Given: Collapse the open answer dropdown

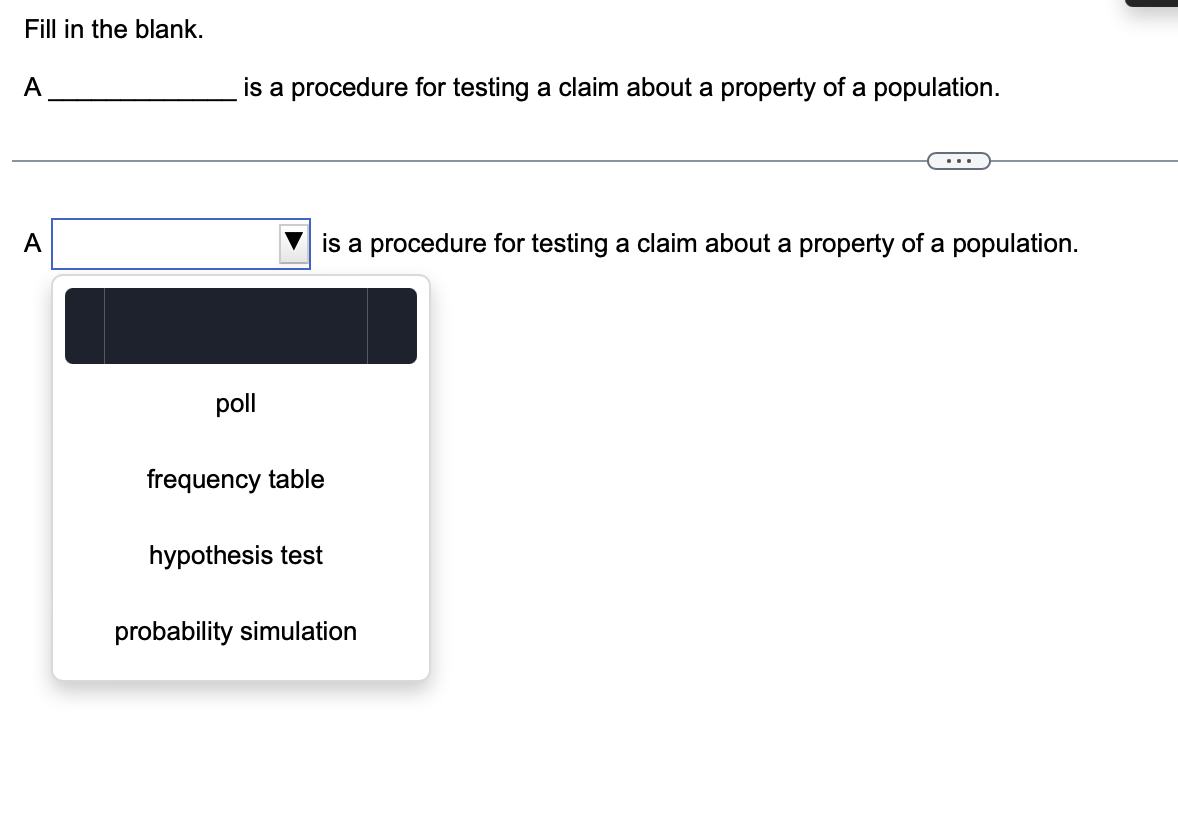Looking at the screenshot, I should point(293,242).
